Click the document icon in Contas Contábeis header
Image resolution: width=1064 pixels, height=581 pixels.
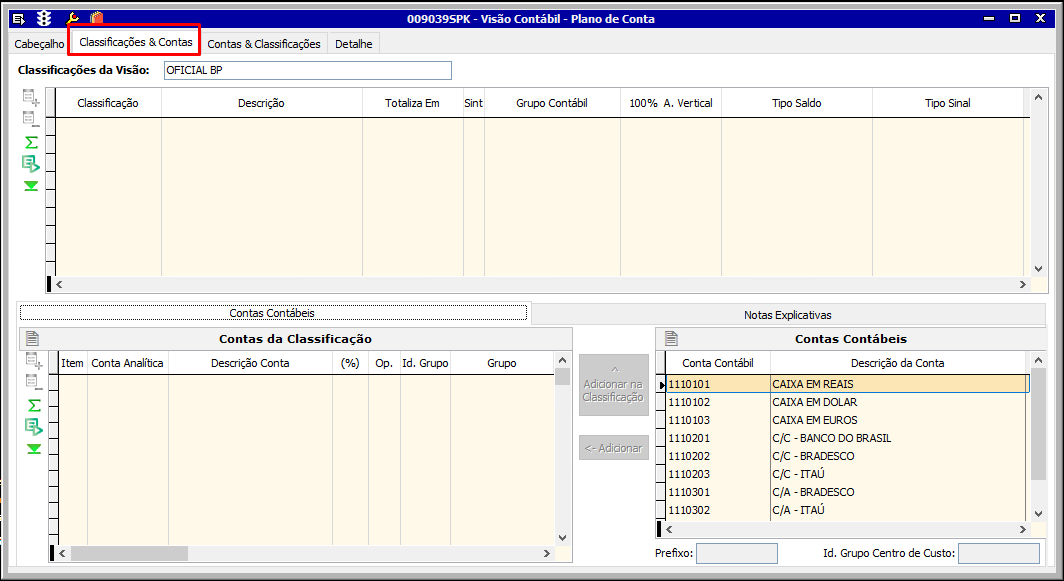(x=671, y=339)
